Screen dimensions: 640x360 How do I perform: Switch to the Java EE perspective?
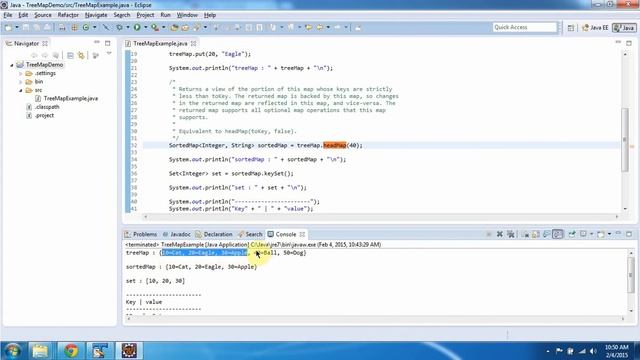click(595, 27)
